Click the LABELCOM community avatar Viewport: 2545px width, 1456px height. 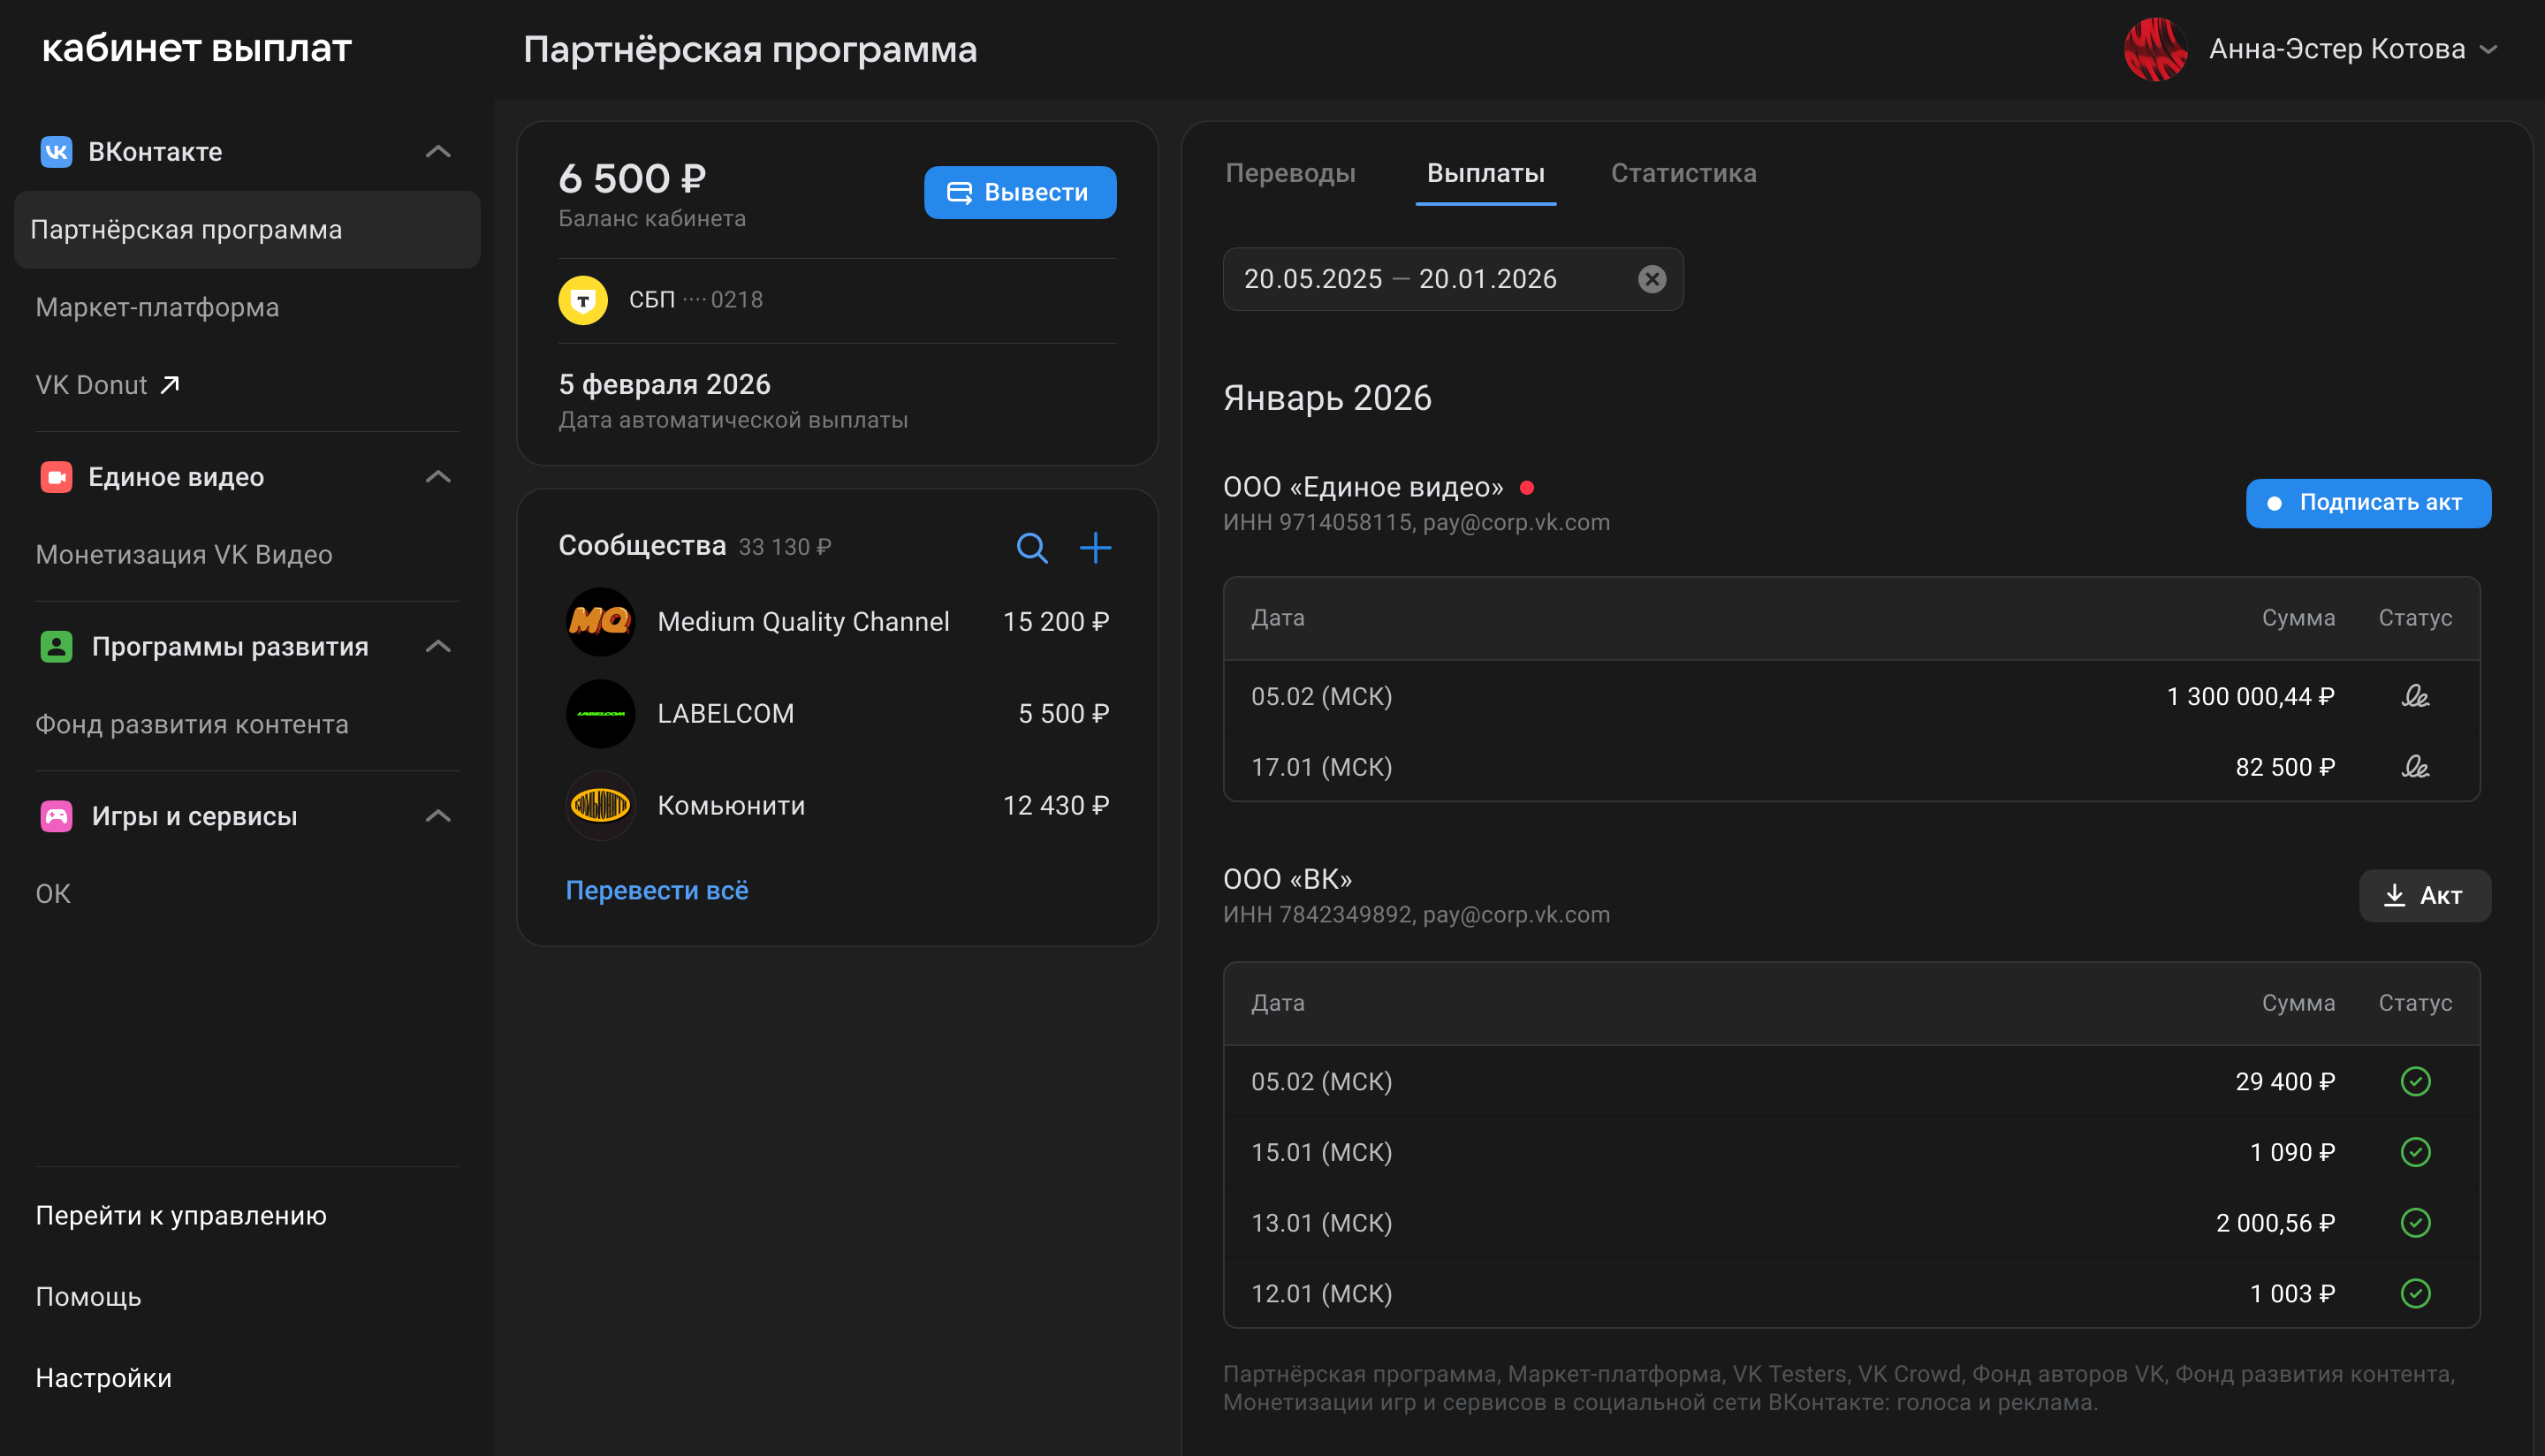600,714
